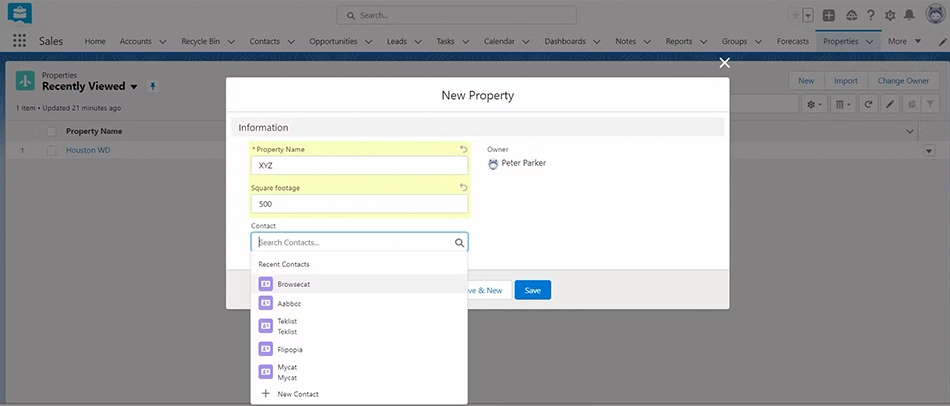Open the display-as table dropdown

(844, 104)
